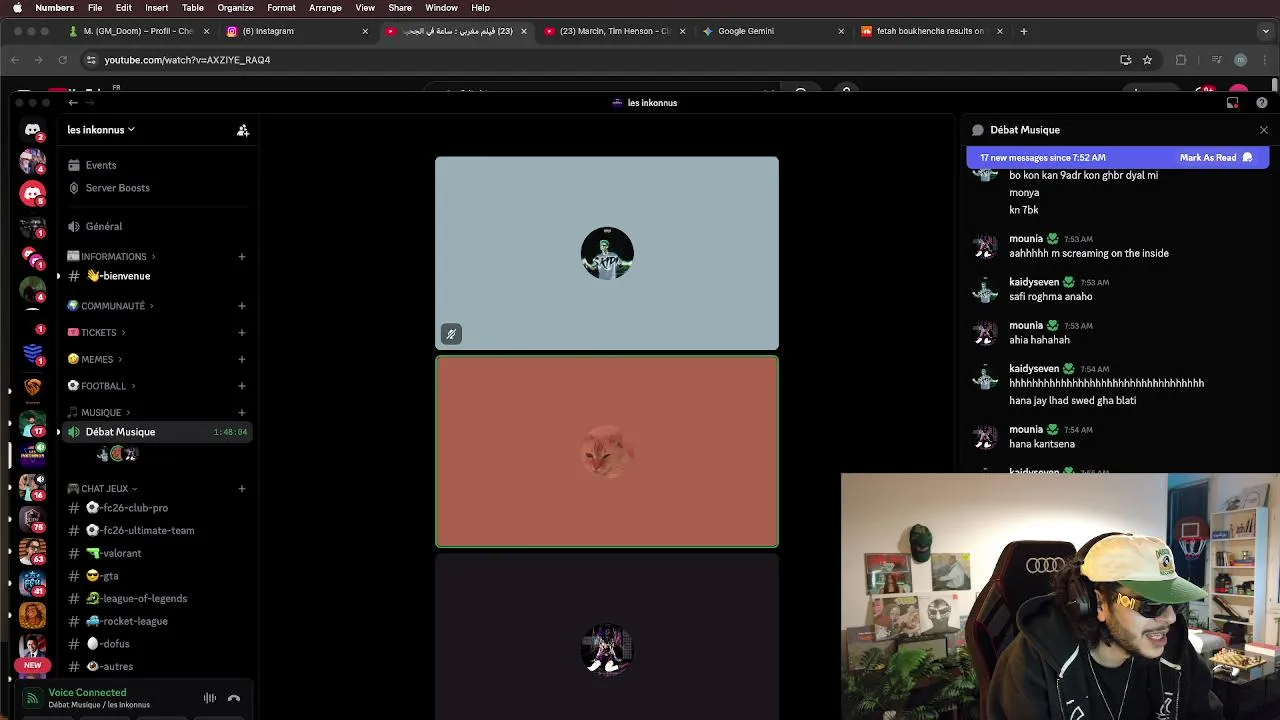Expand the MEMES category
Viewport: 1280px width, 720px height.
tap(94, 359)
